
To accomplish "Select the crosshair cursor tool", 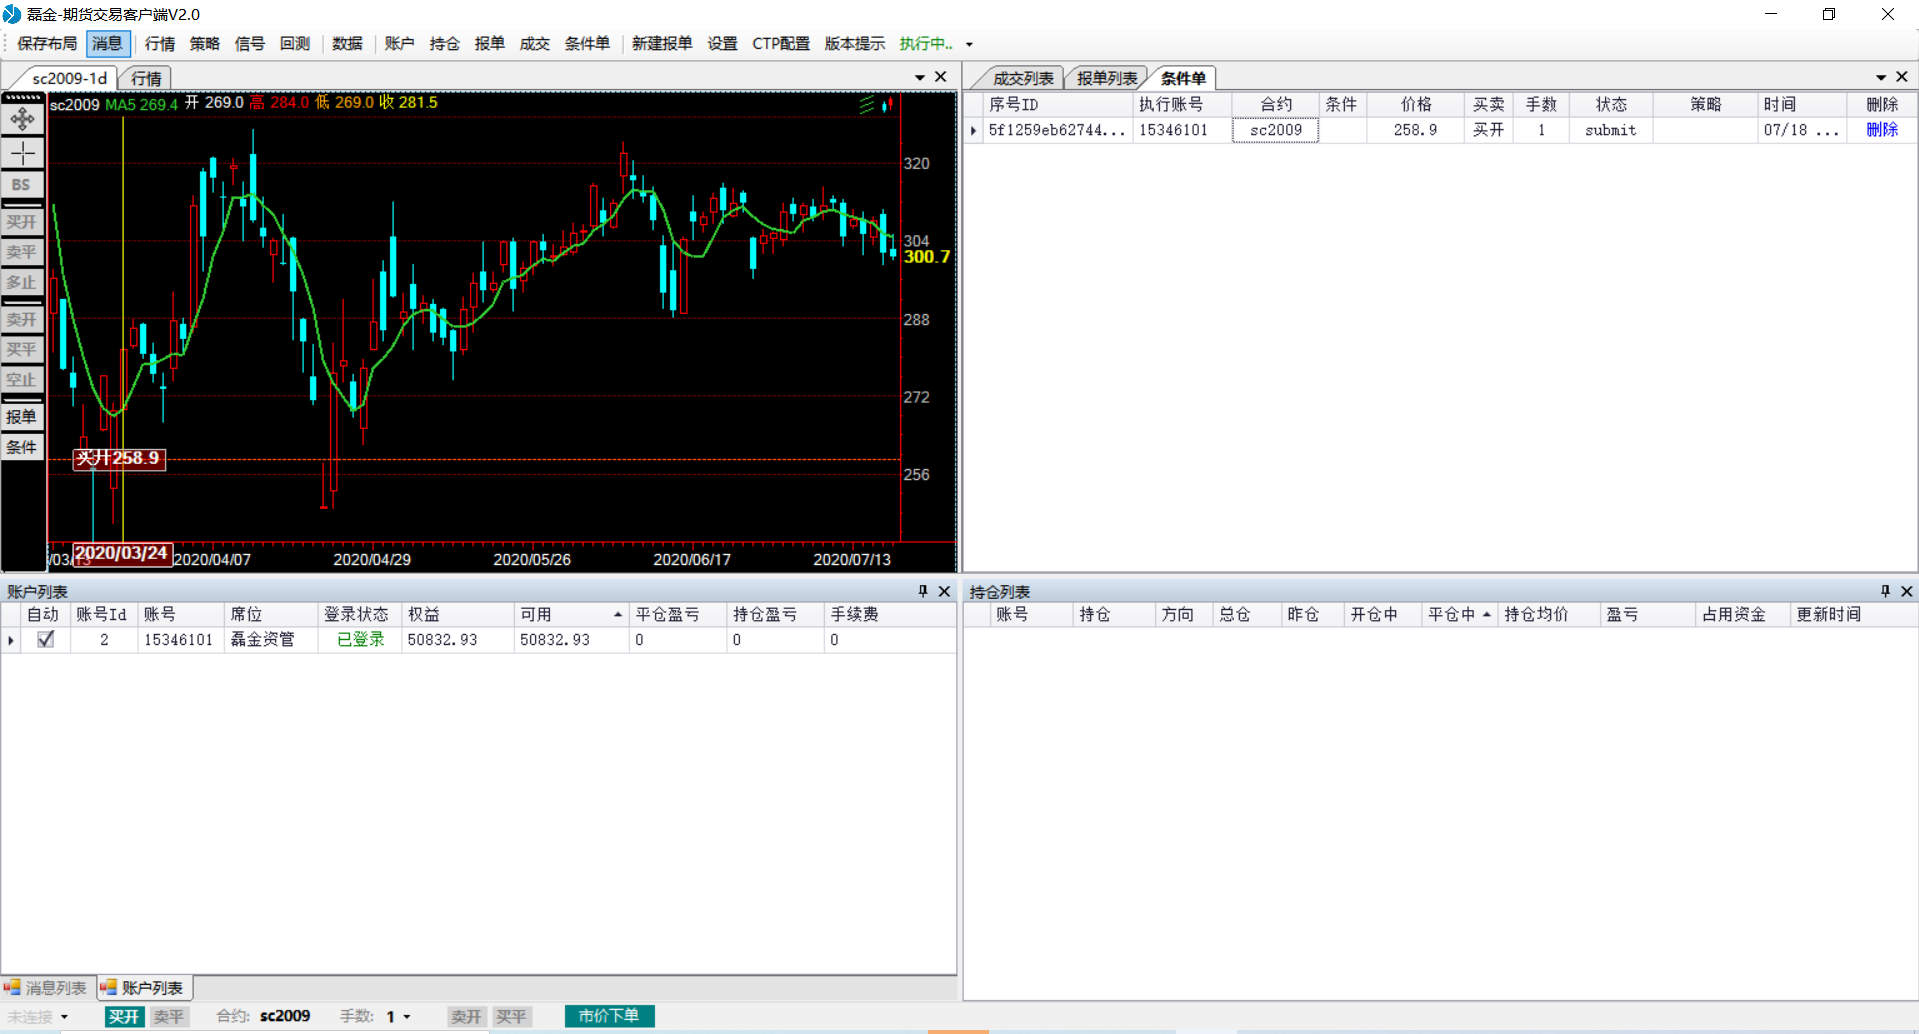I will coord(22,153).
